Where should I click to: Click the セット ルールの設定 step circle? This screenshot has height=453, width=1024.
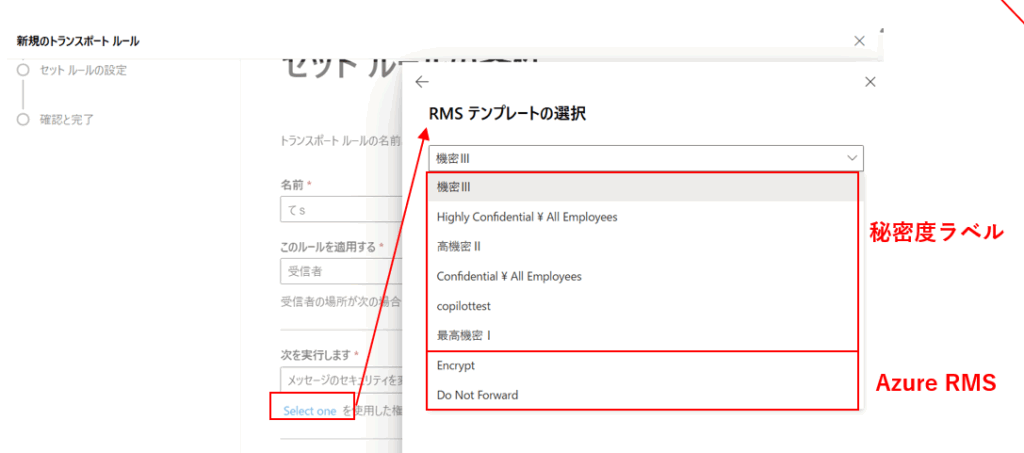tap(23, 70)
